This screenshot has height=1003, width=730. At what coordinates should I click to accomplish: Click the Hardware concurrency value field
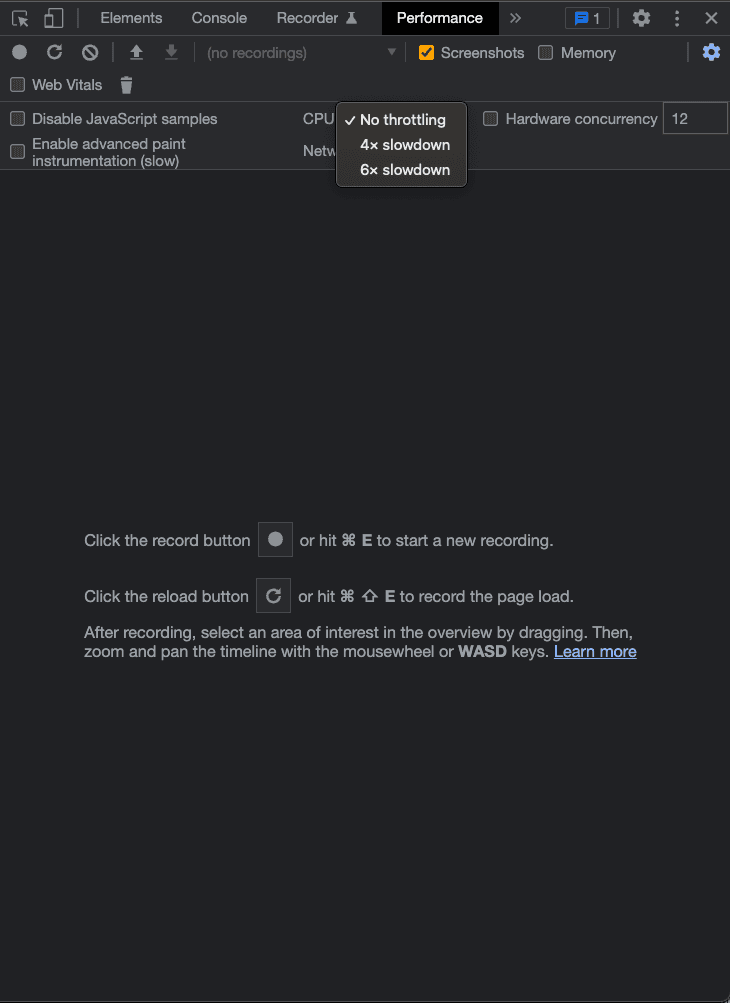tap(695, 118)
